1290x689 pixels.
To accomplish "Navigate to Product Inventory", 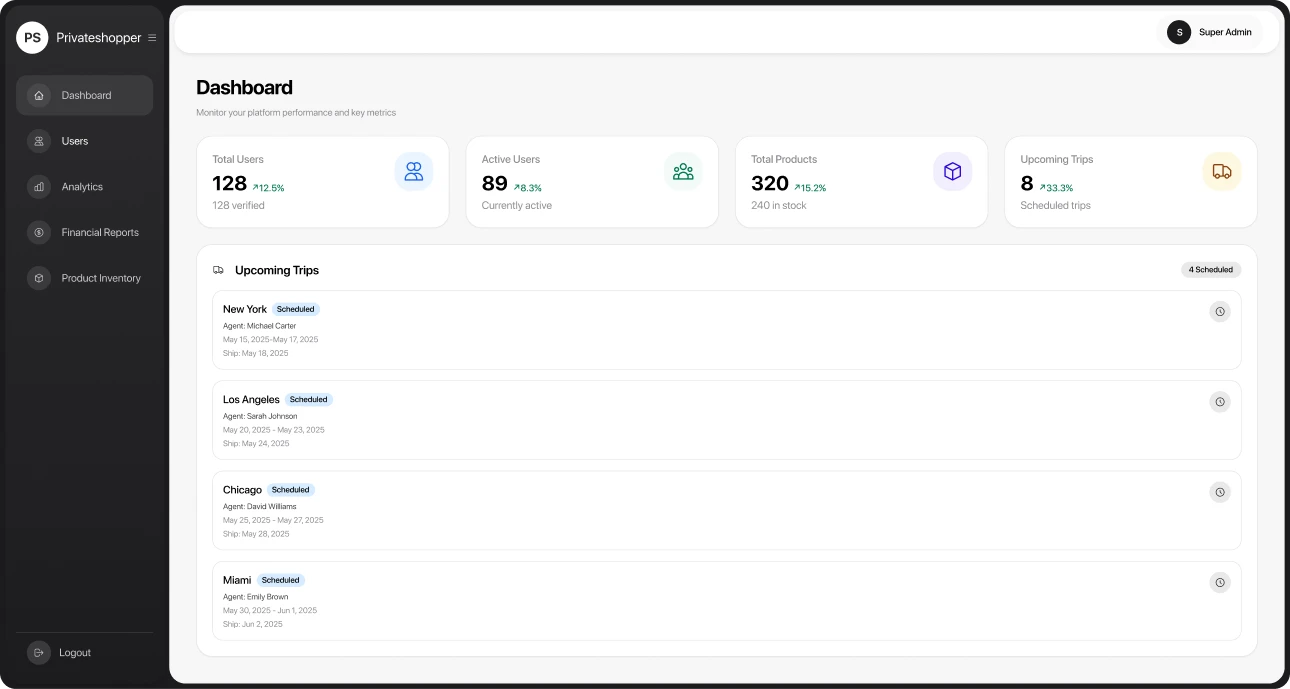I will click(84, 278).
